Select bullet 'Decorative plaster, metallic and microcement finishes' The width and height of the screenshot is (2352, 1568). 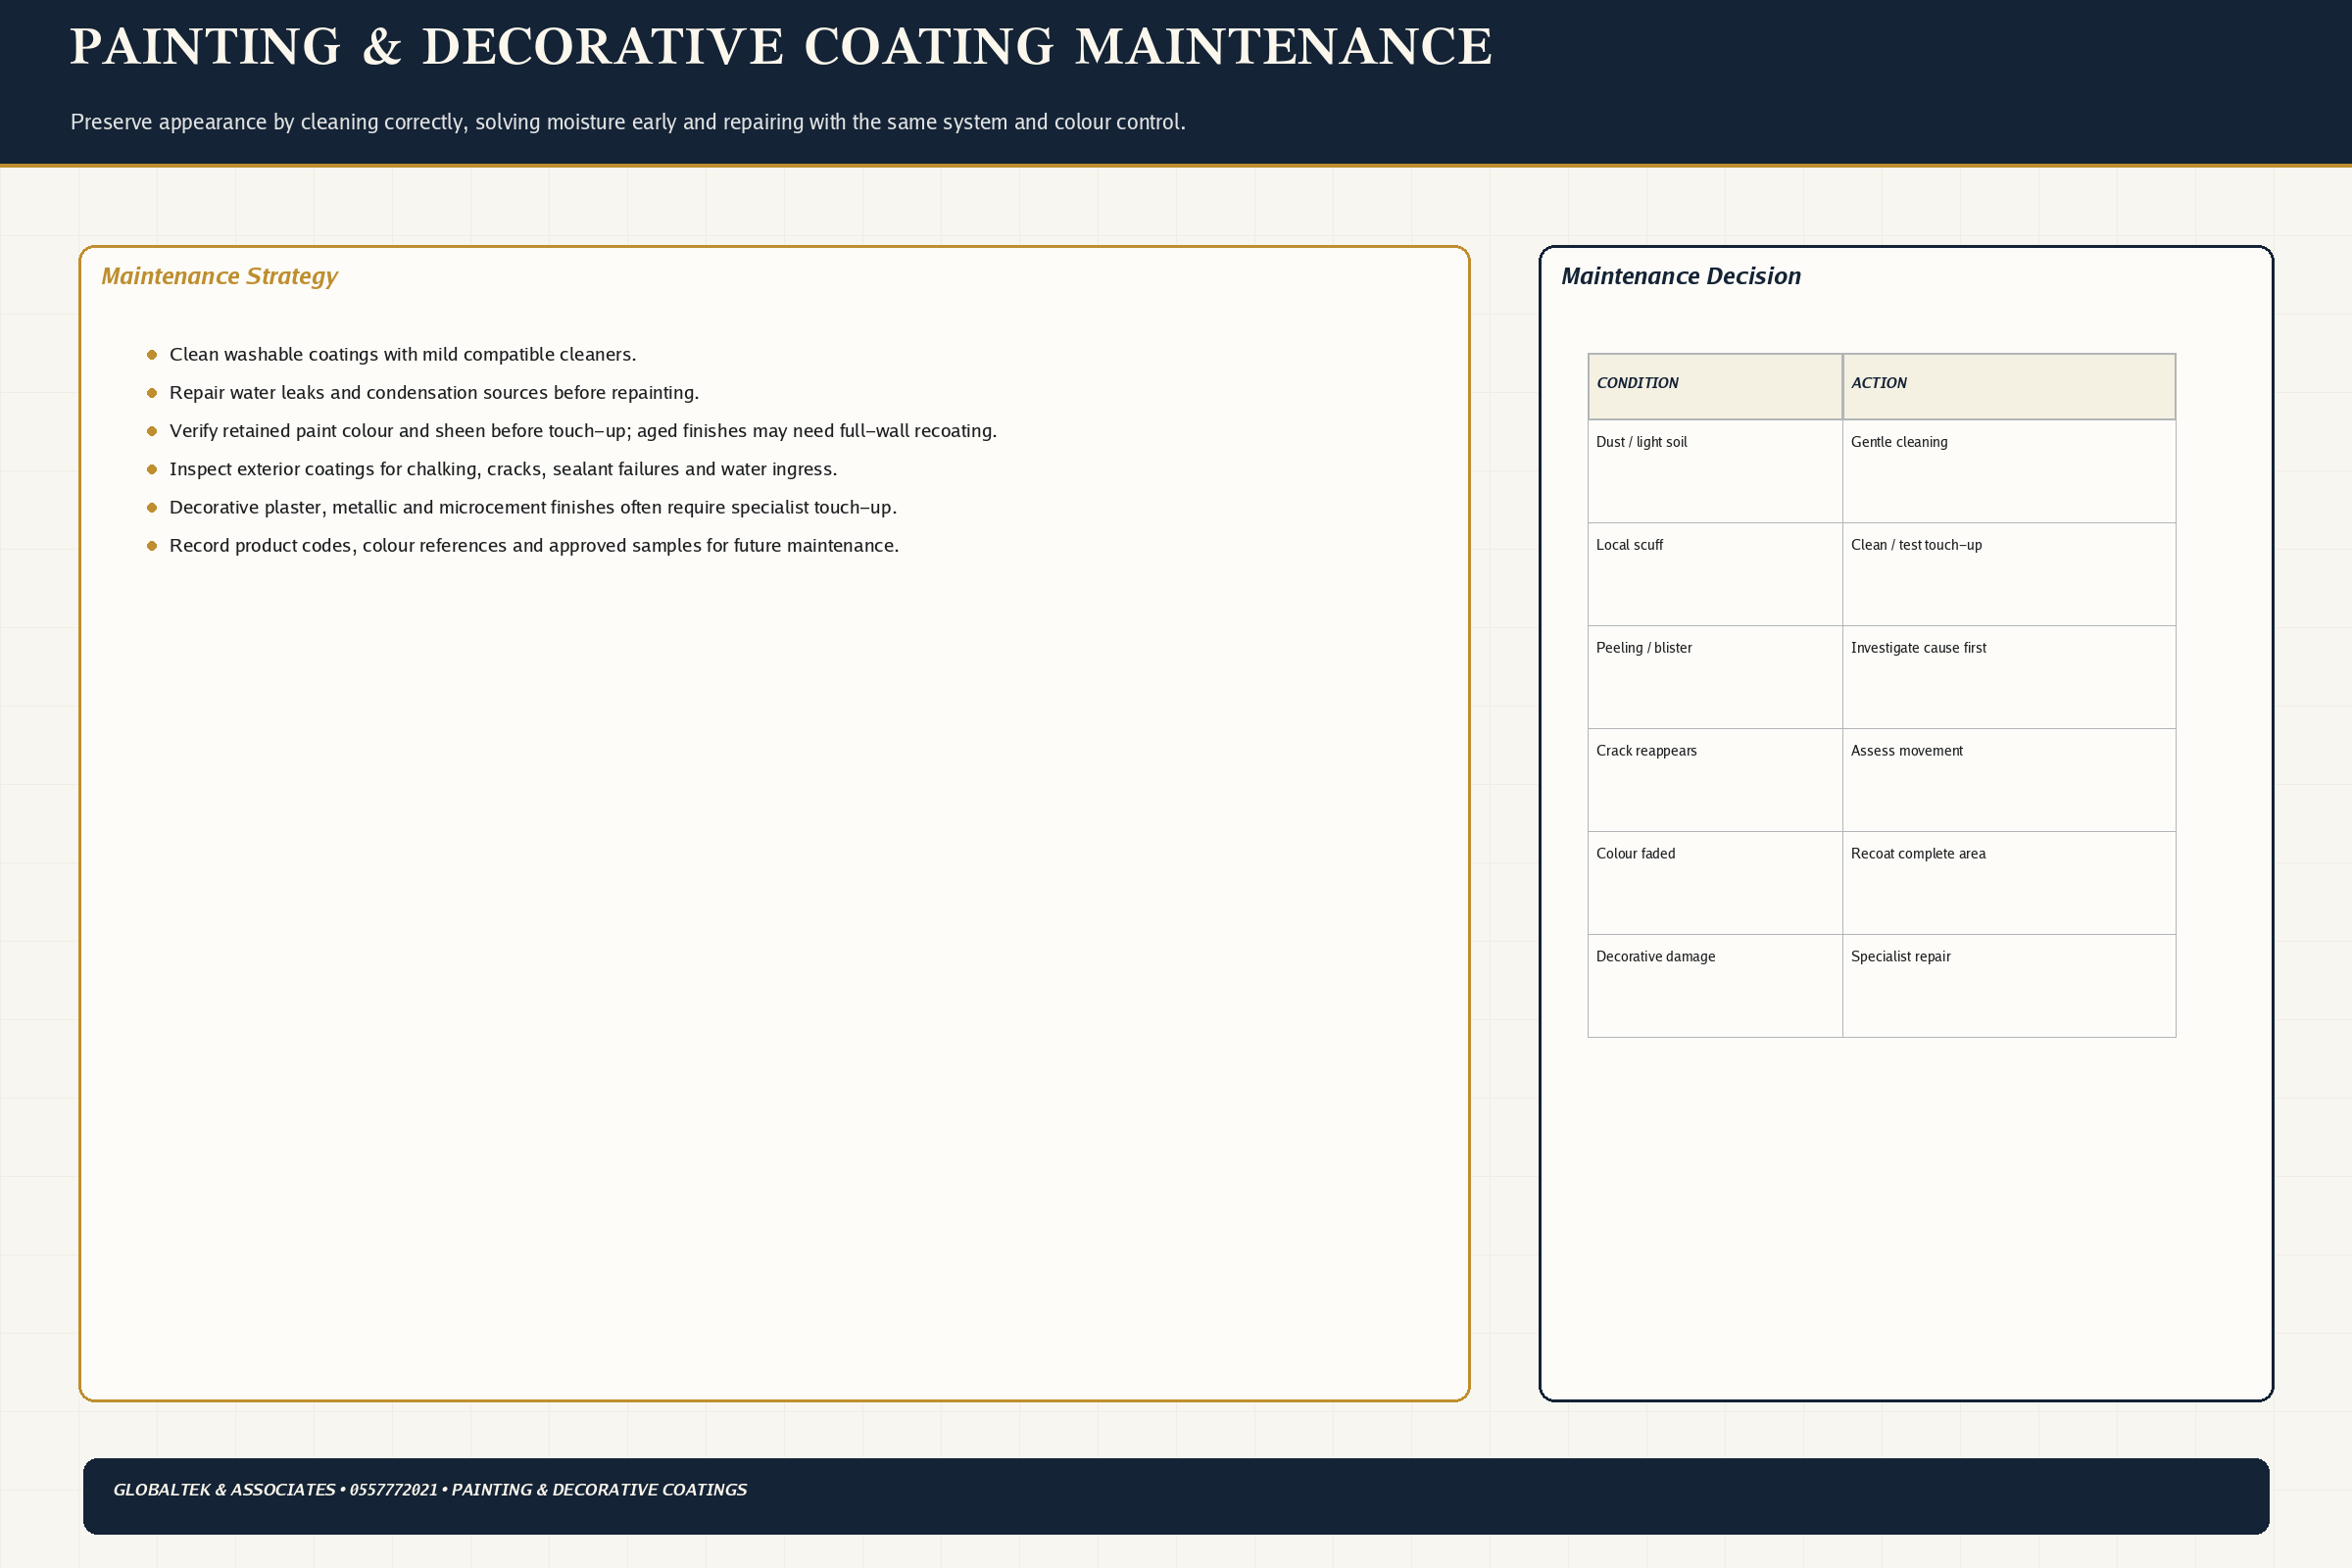[x=533, y=507]
